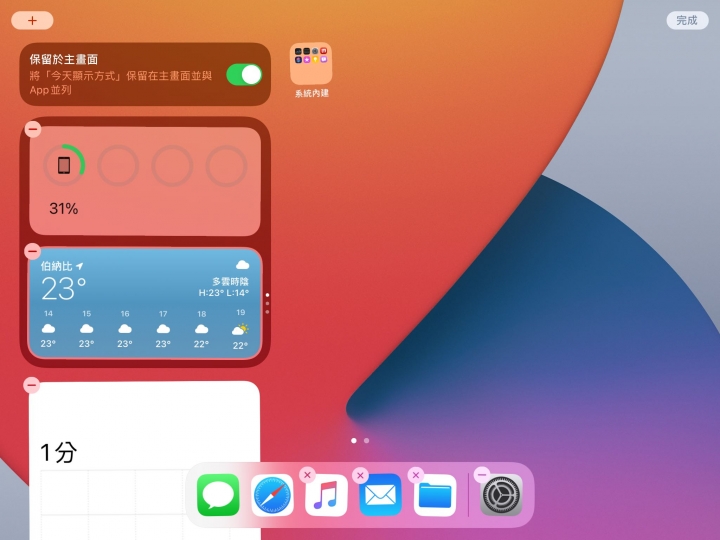Remove the 1分 widget with minus badge

pyautogui.click(x=32, y=385)
